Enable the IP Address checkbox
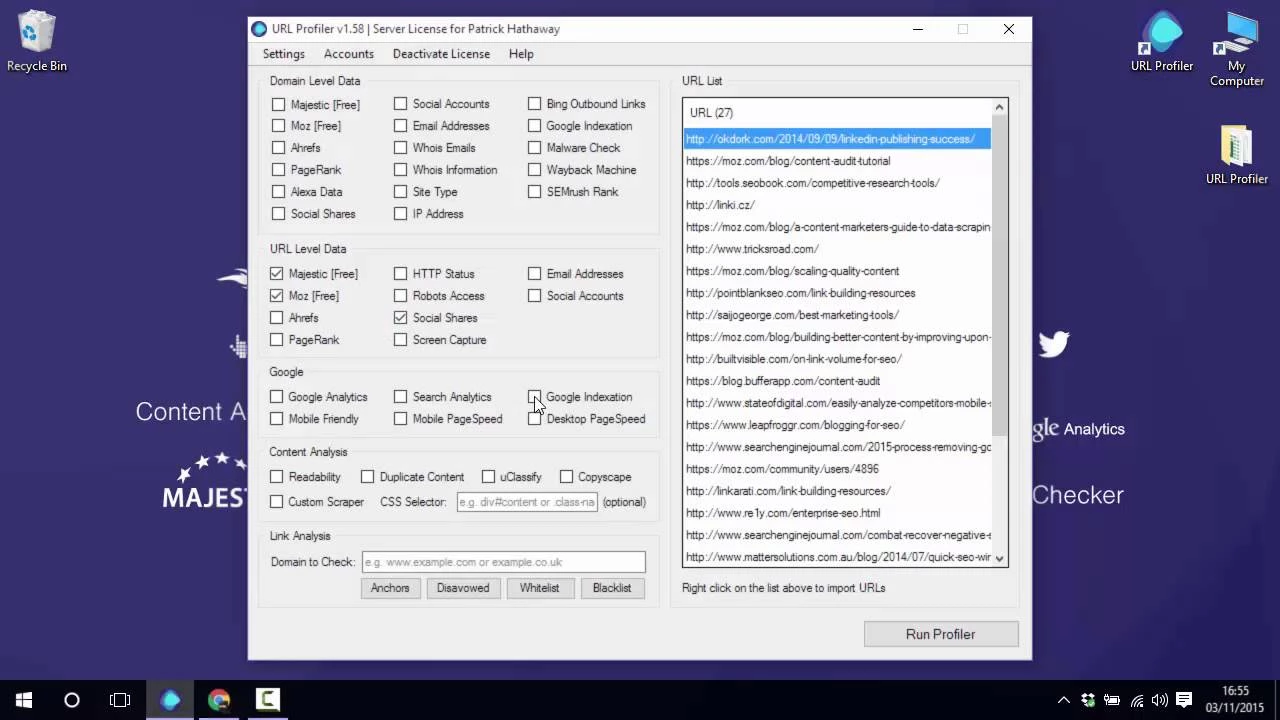 click(400, 214)
